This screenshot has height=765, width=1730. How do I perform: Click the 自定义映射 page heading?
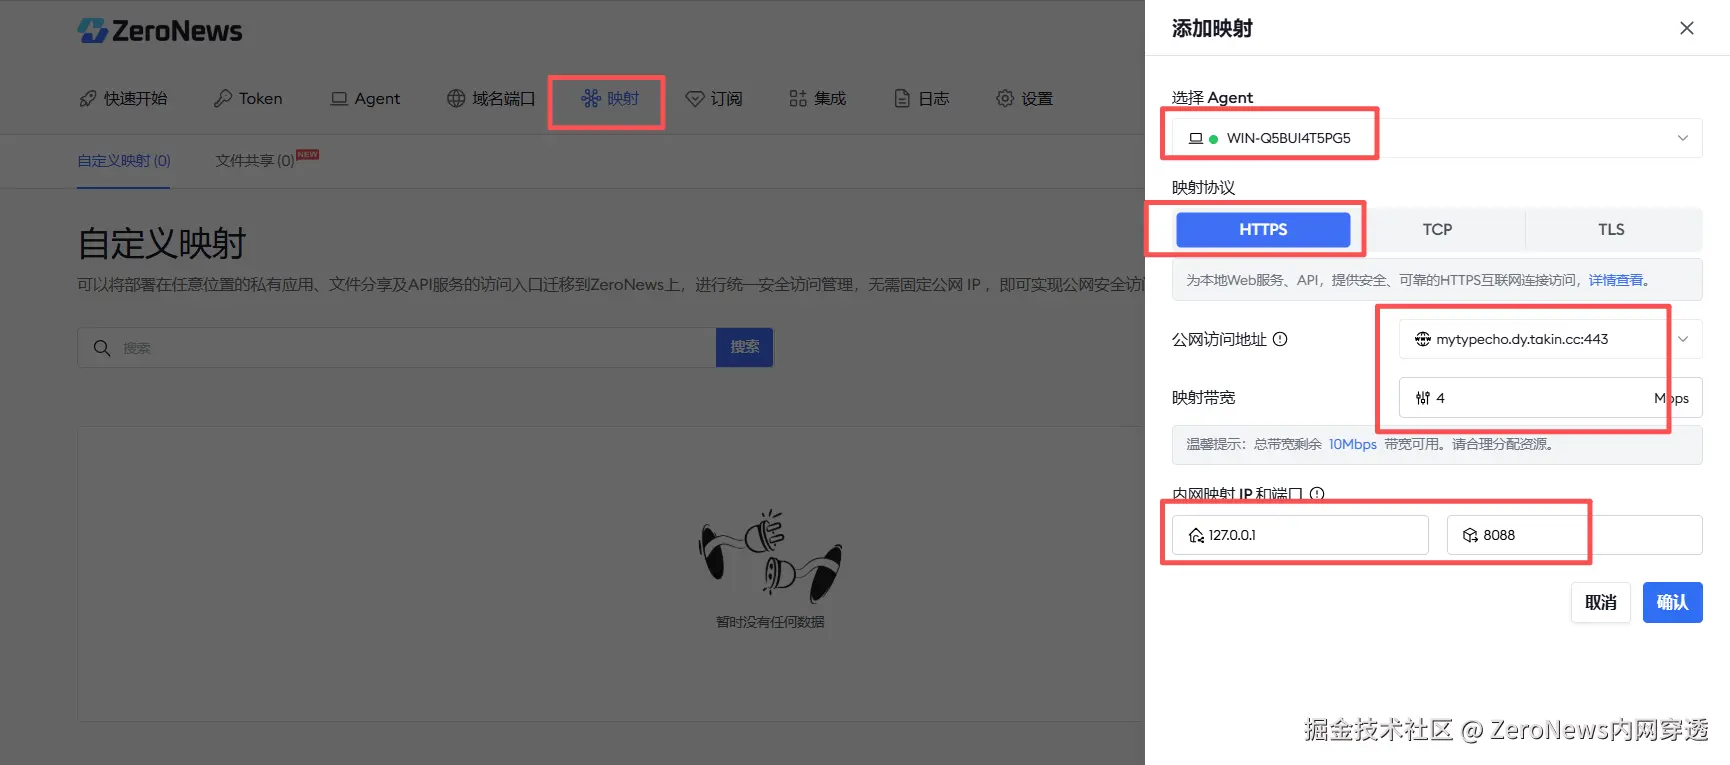162,243
